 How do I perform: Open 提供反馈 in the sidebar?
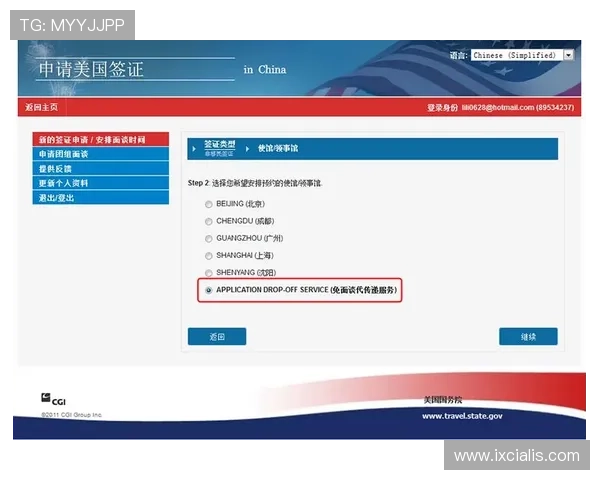tap(101, 168)
